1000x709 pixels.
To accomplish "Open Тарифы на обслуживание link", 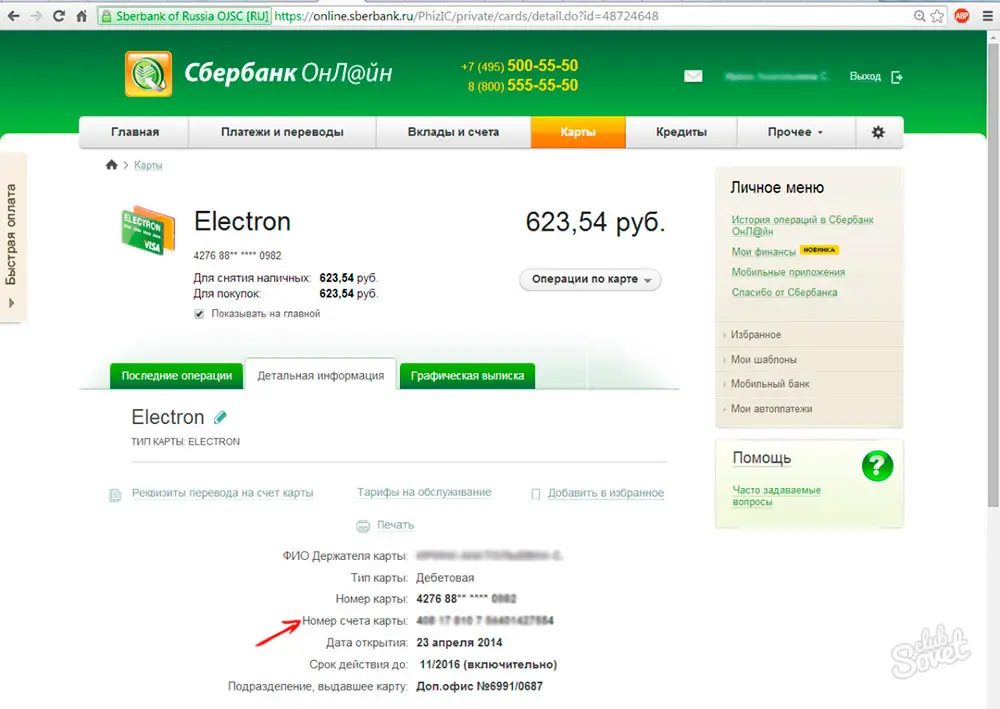I will click(424, 492).
